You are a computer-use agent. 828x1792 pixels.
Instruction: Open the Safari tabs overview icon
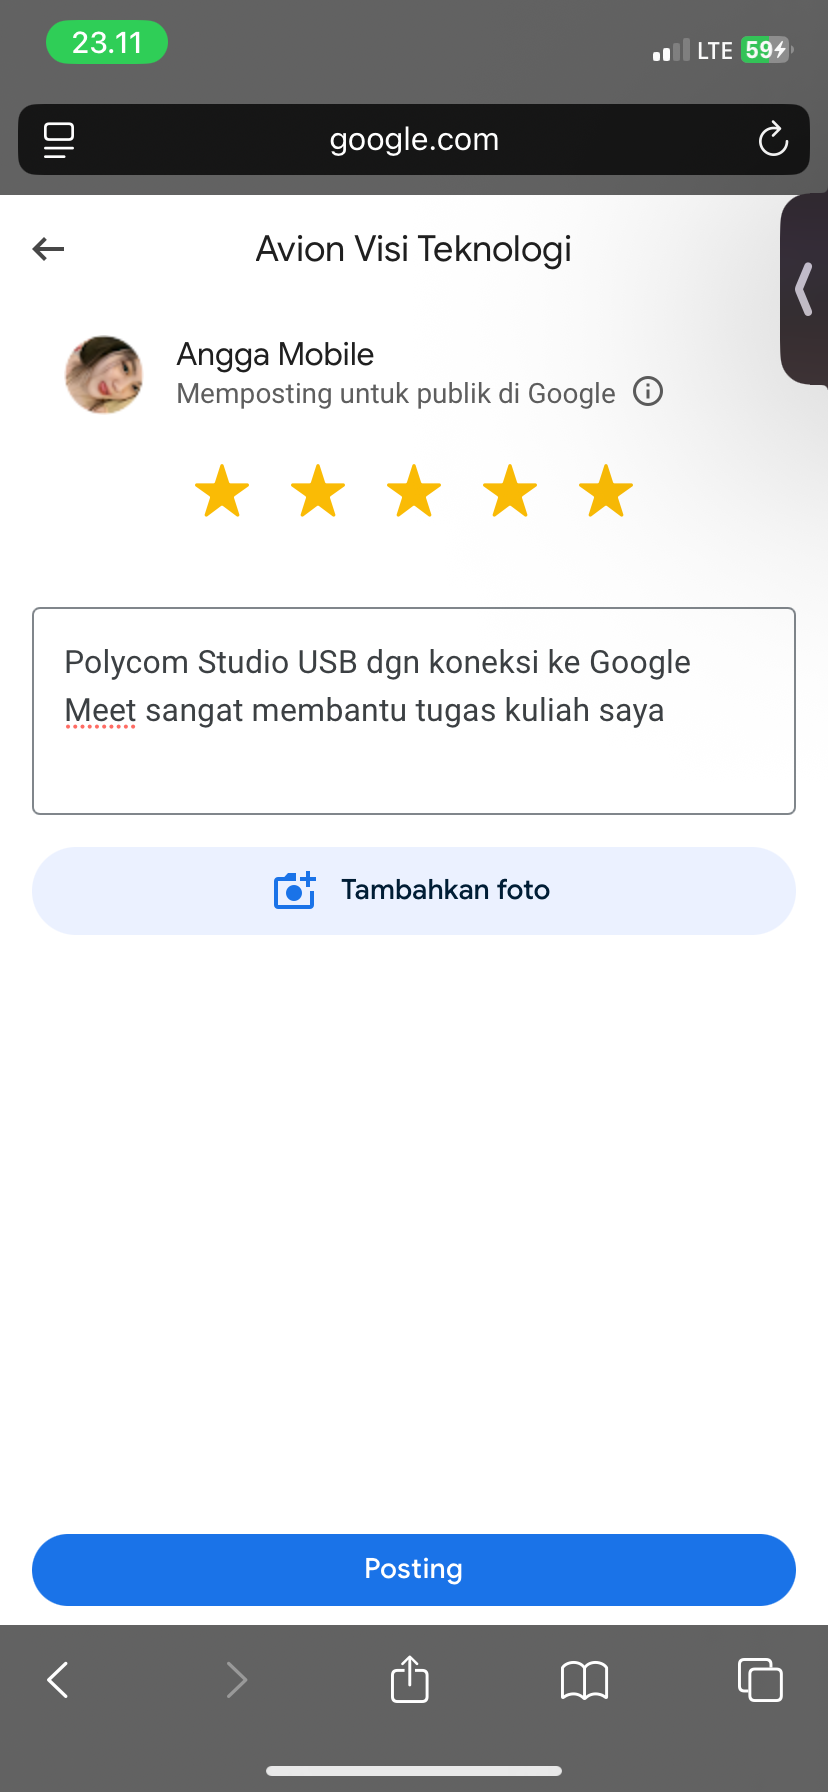pyautogui.click(x=760, y=1679)
